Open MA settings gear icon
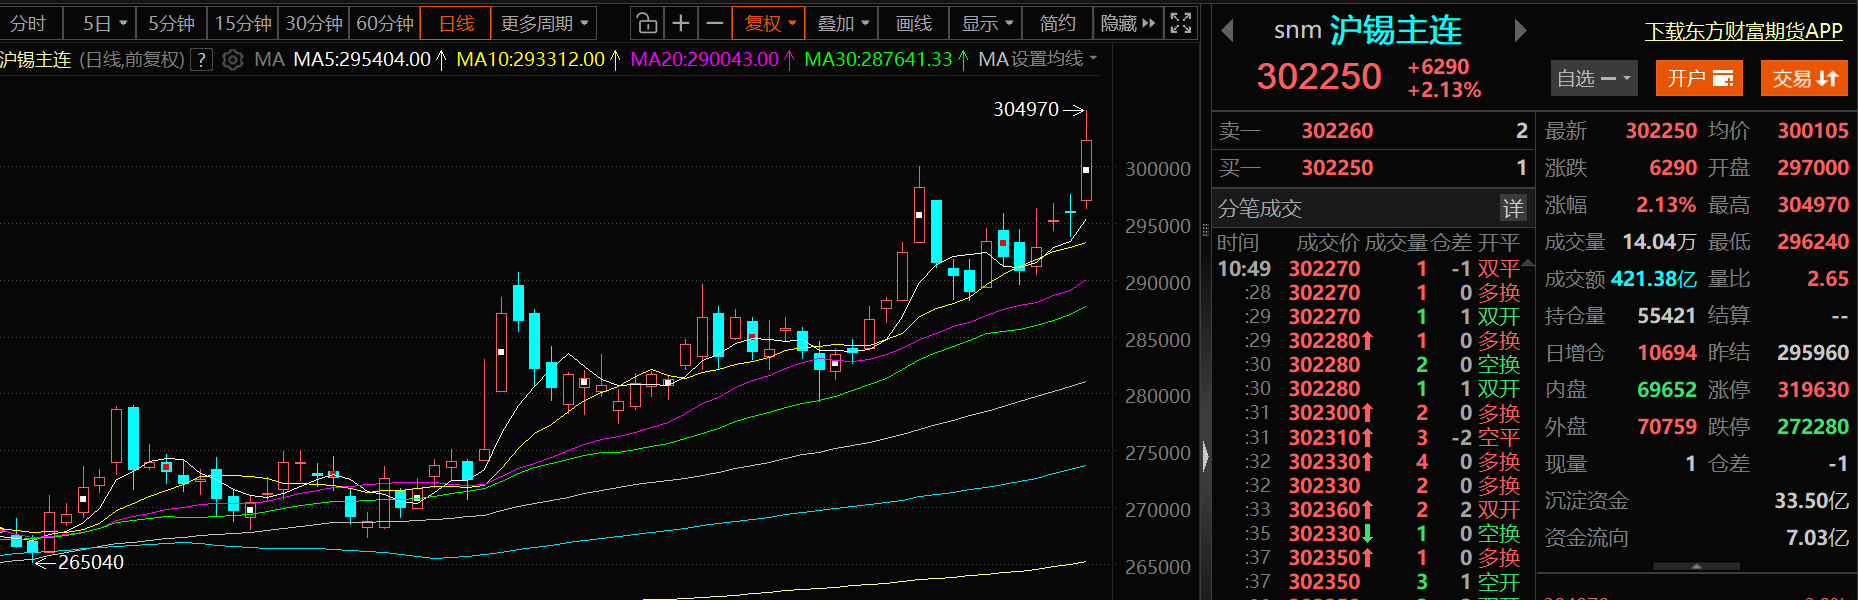Viewport: 1858px width, 600px height. point(233,60)
